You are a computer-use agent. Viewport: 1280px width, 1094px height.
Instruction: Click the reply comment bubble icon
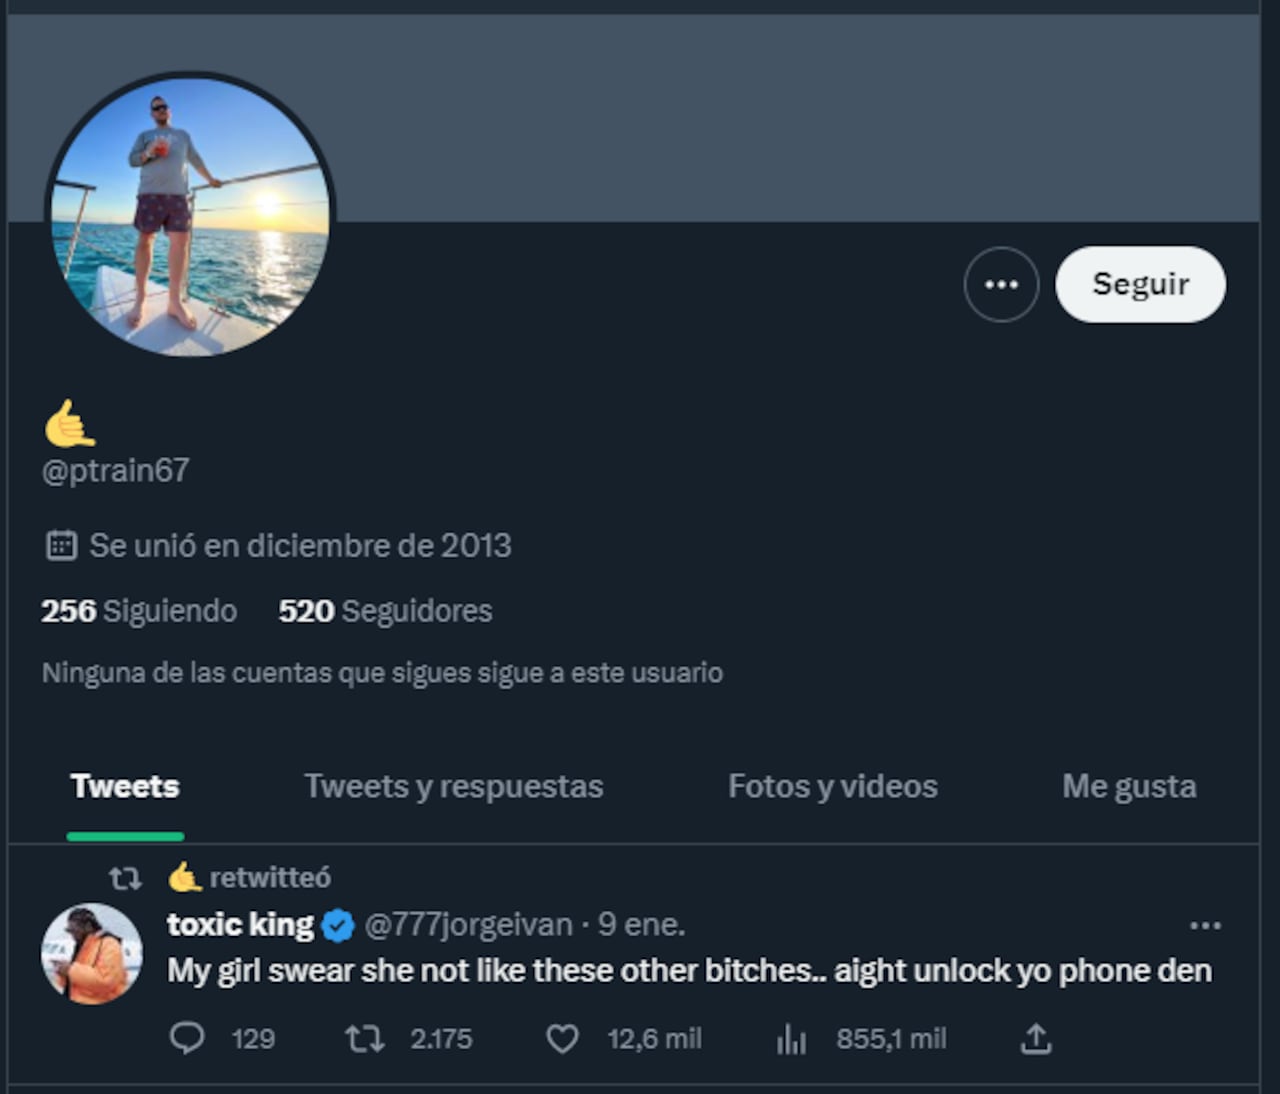click(x=187, y=1039)
